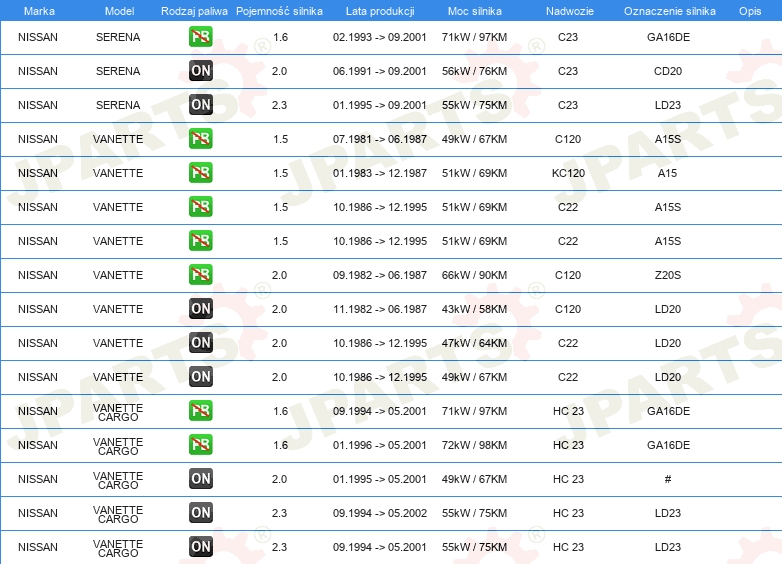Click the 43kW / 58KM power cell
Image resolution: width=782 pixels, height=564 pixels.
click(x=474, y=309)
